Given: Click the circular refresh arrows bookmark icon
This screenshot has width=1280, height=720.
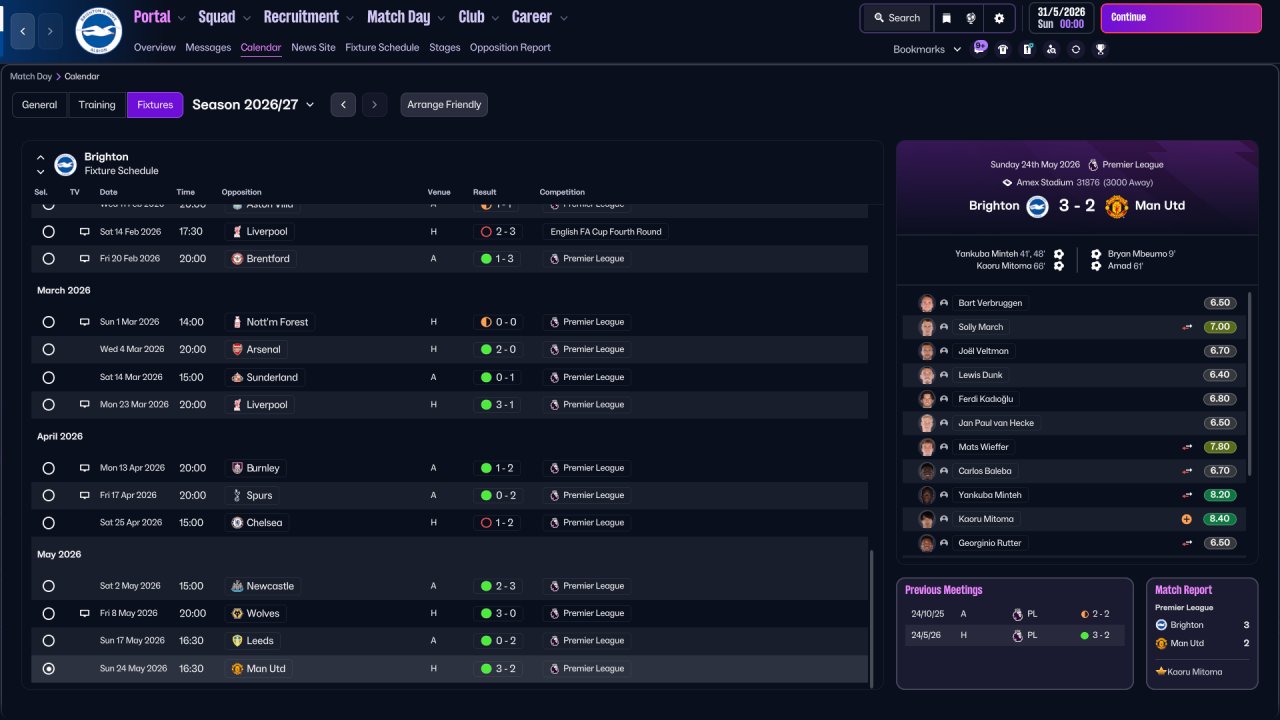Looking at the screenshot, I should (x=1076, y=49).
